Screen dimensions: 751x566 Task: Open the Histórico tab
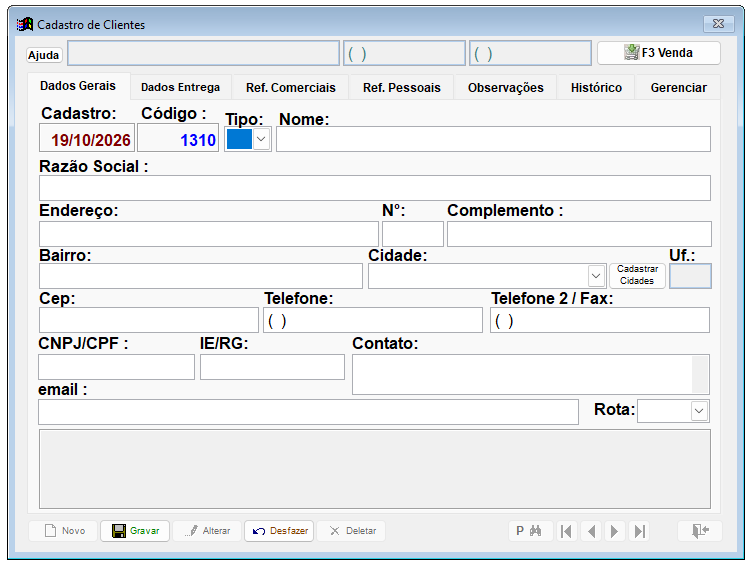coord(596,88)
